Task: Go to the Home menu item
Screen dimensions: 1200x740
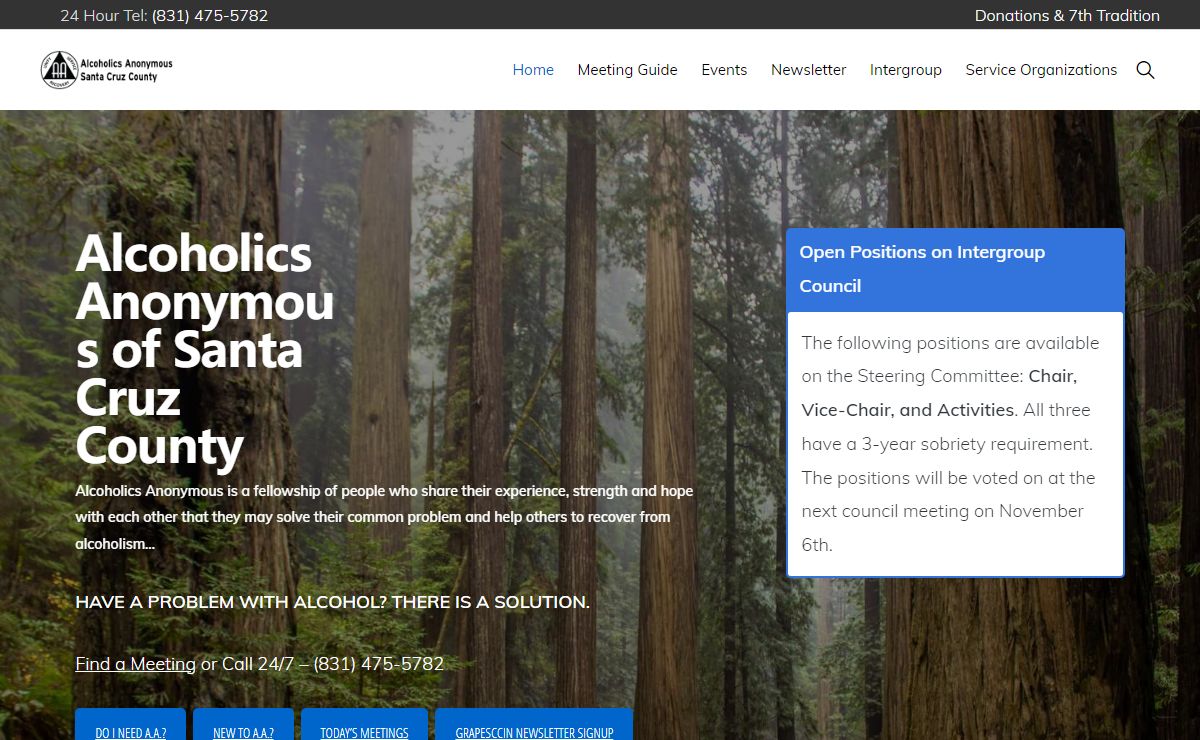Action: click(533, 70)
